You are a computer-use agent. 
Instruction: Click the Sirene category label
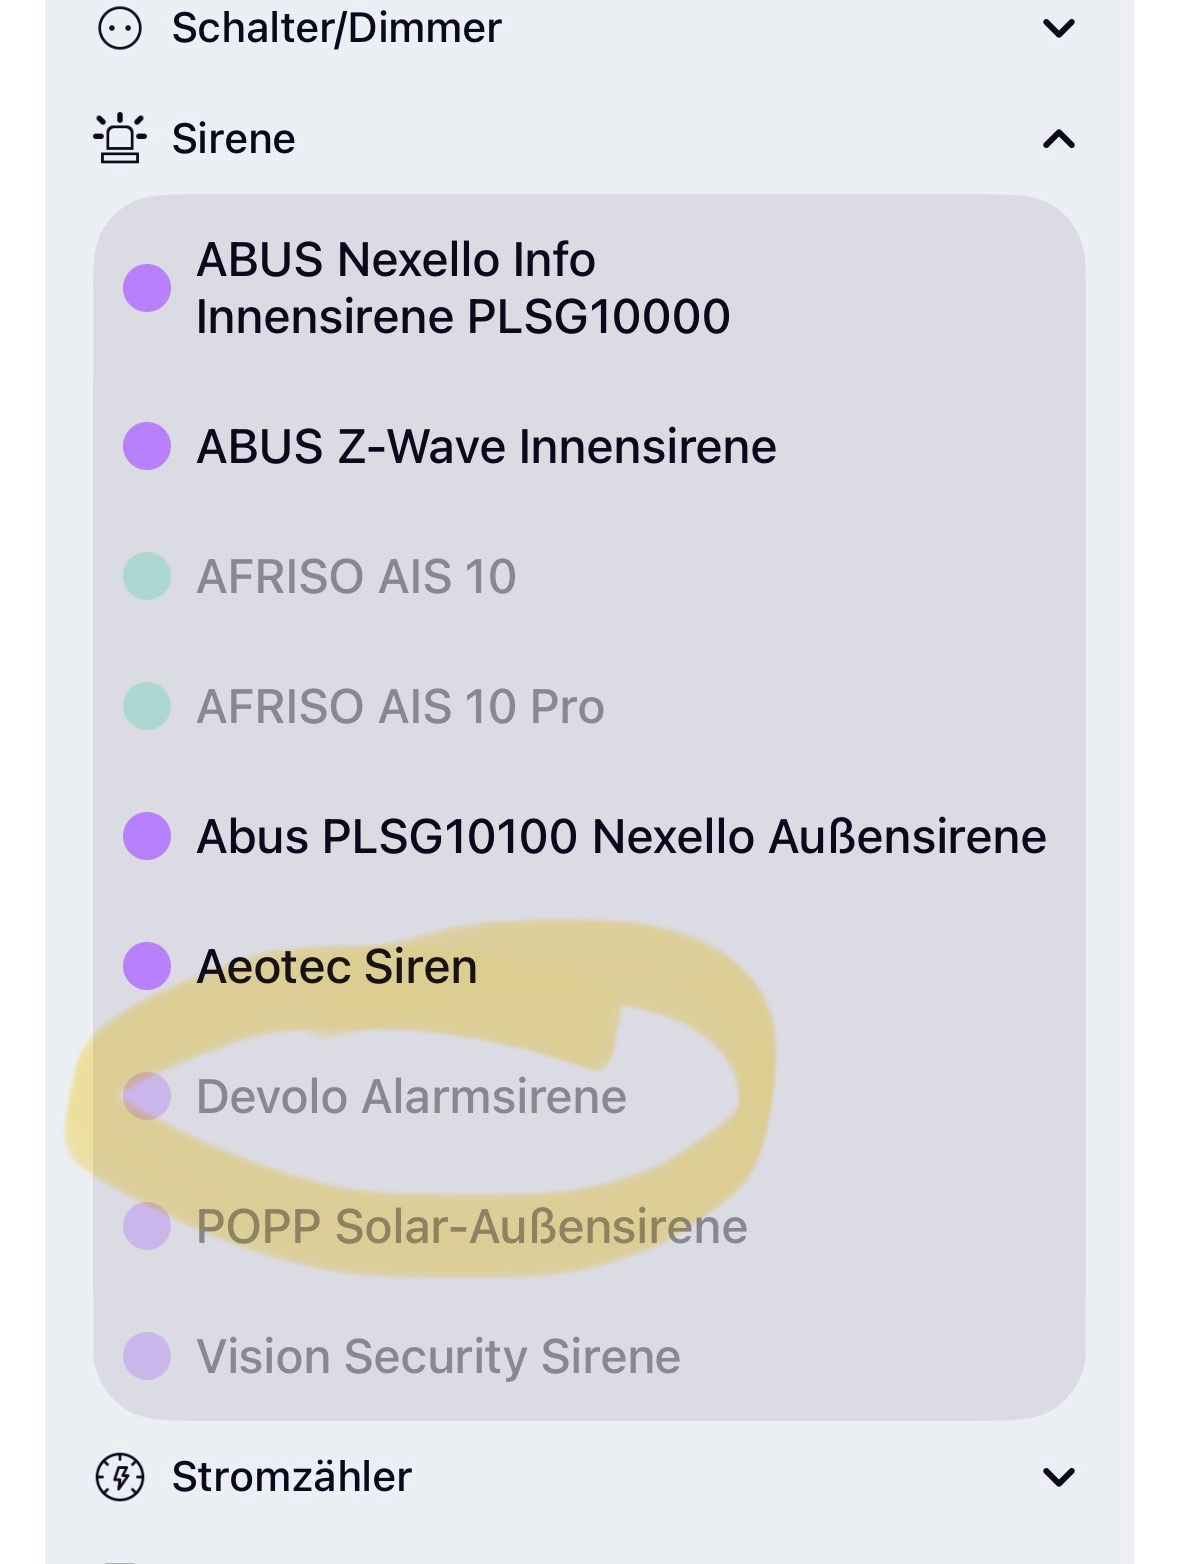coord(233,139)
